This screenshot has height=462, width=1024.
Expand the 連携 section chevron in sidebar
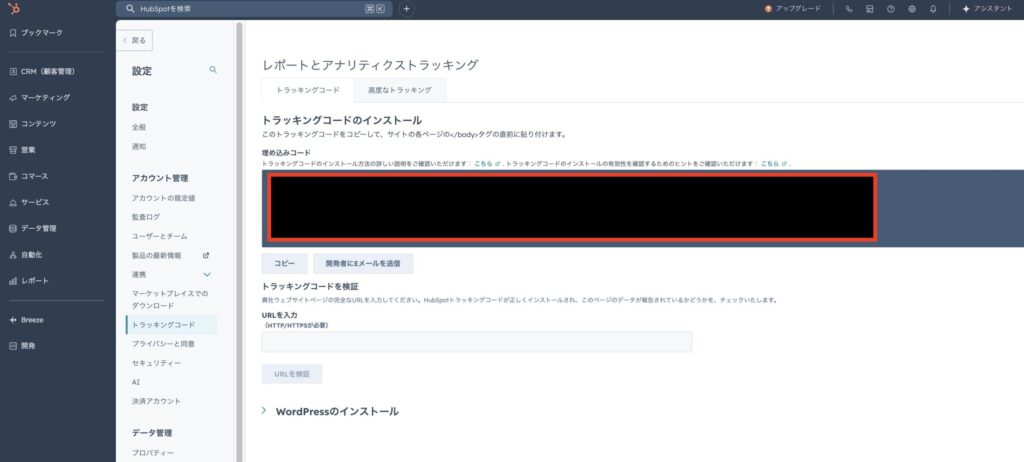[207, 274]
